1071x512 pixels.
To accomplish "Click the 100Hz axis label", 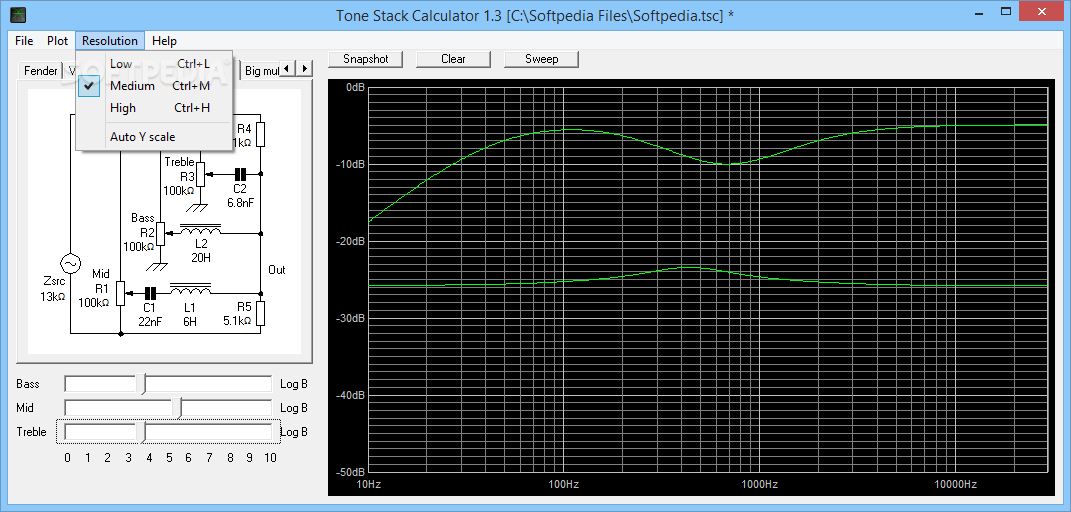I will tap(564, 485).
